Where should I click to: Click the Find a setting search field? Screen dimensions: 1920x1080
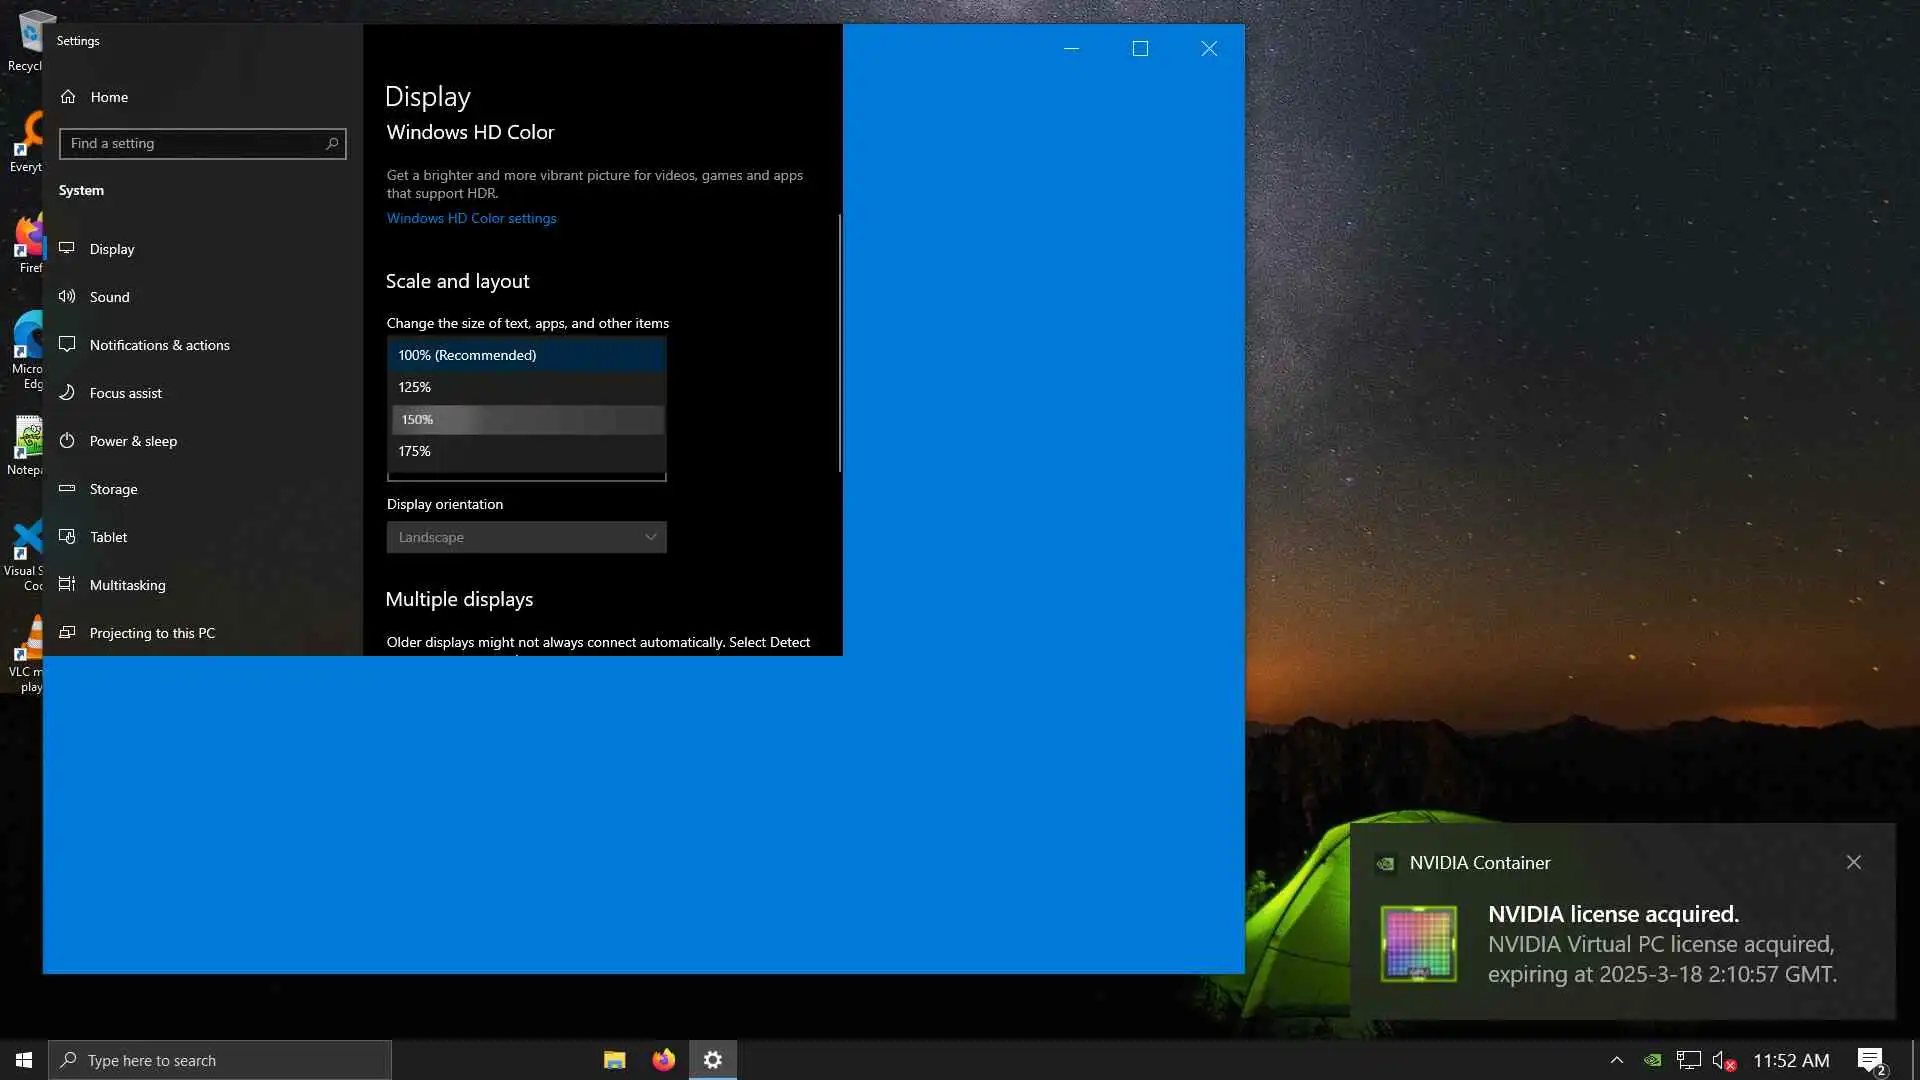190,143
